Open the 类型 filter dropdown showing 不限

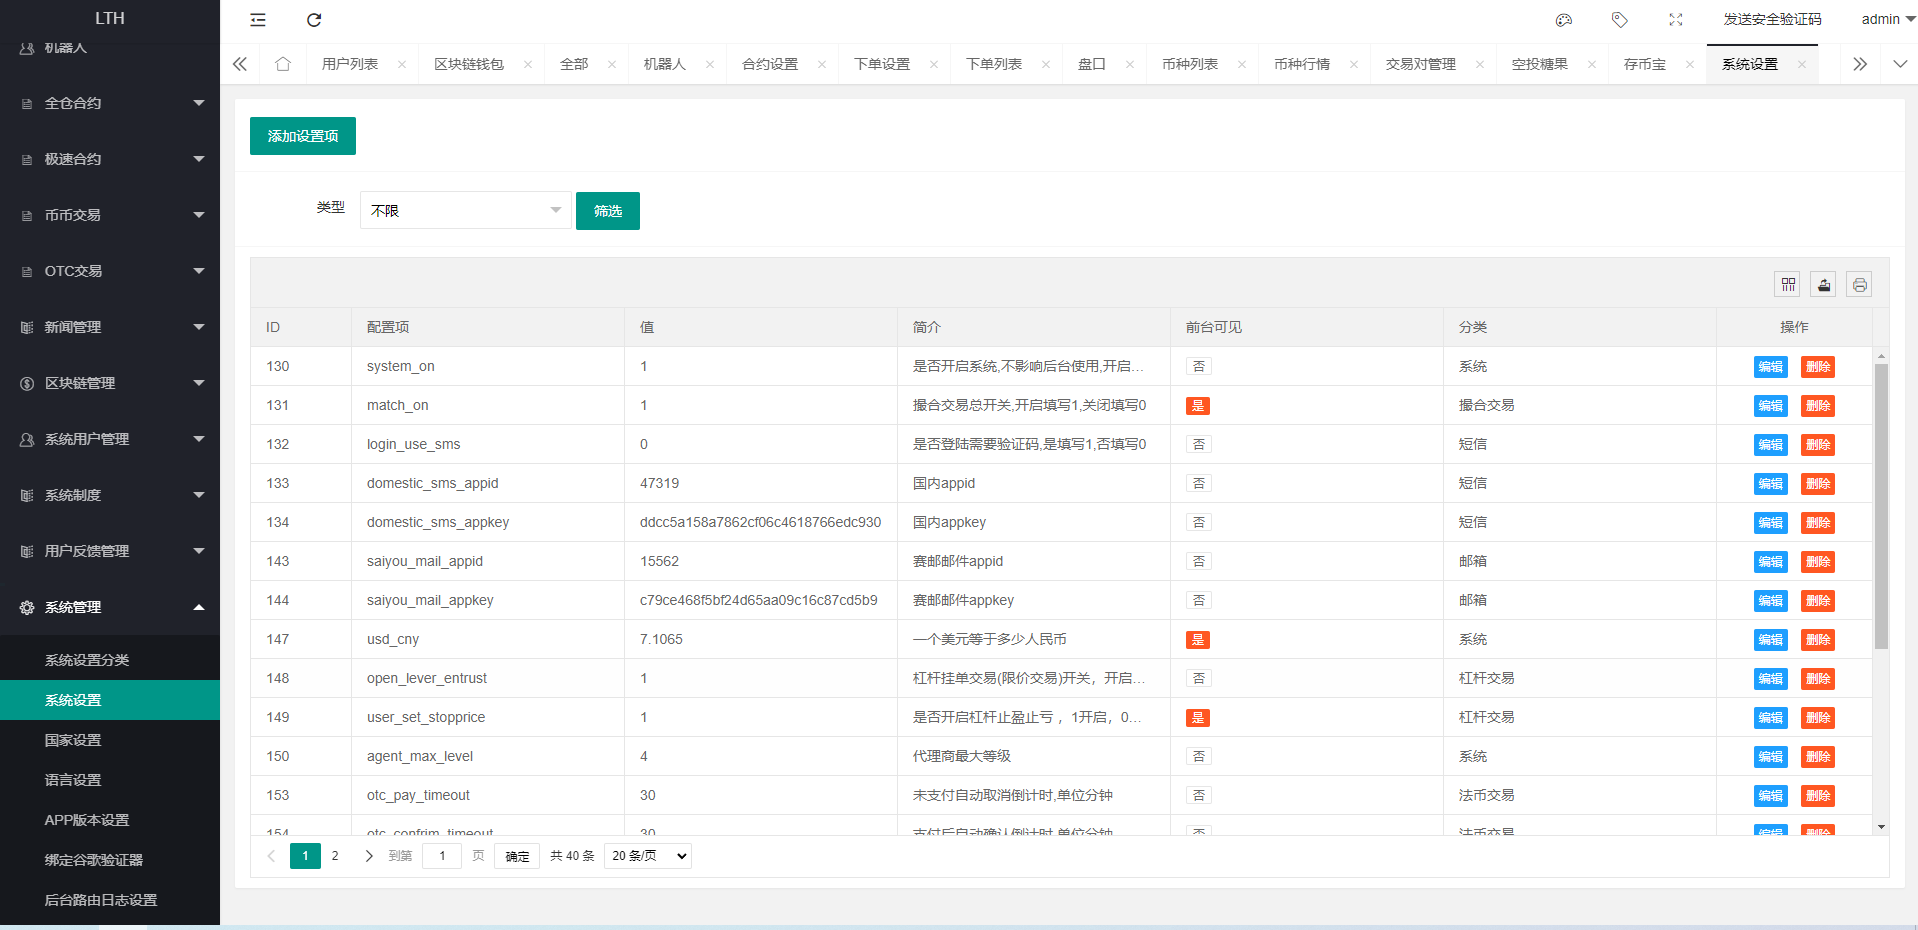tap(465, 210)
